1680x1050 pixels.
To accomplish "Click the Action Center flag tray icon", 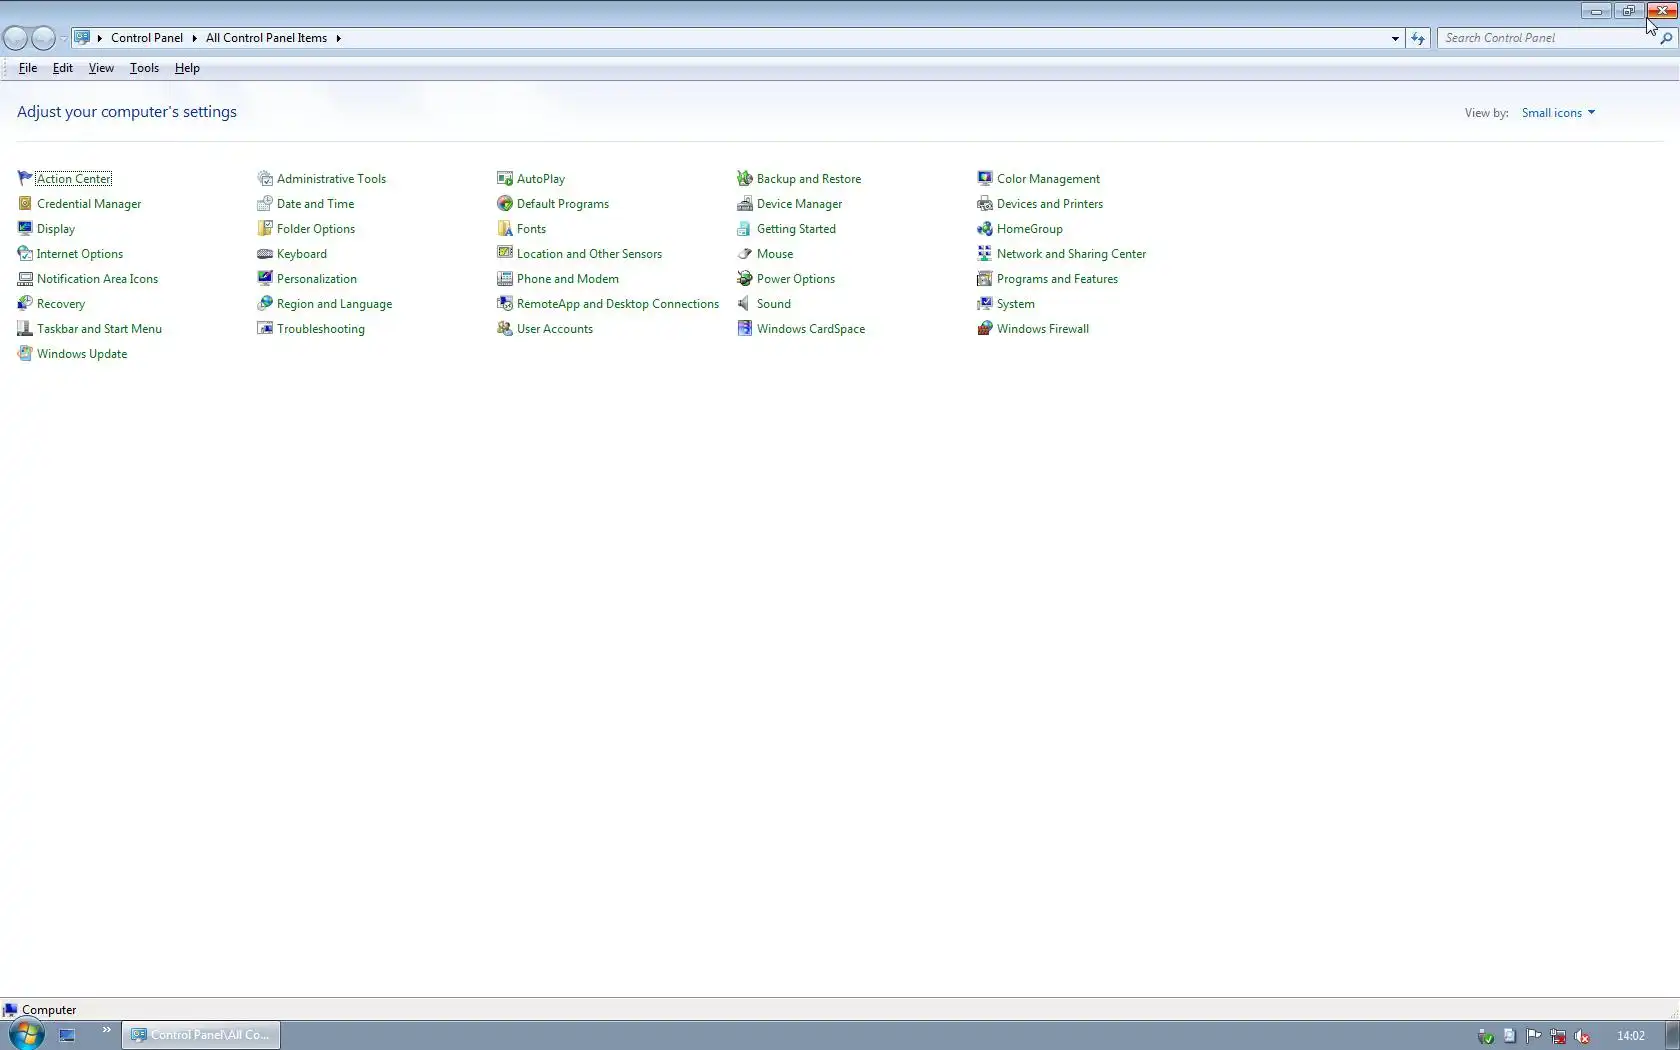I will [x=1534, y=1036].
